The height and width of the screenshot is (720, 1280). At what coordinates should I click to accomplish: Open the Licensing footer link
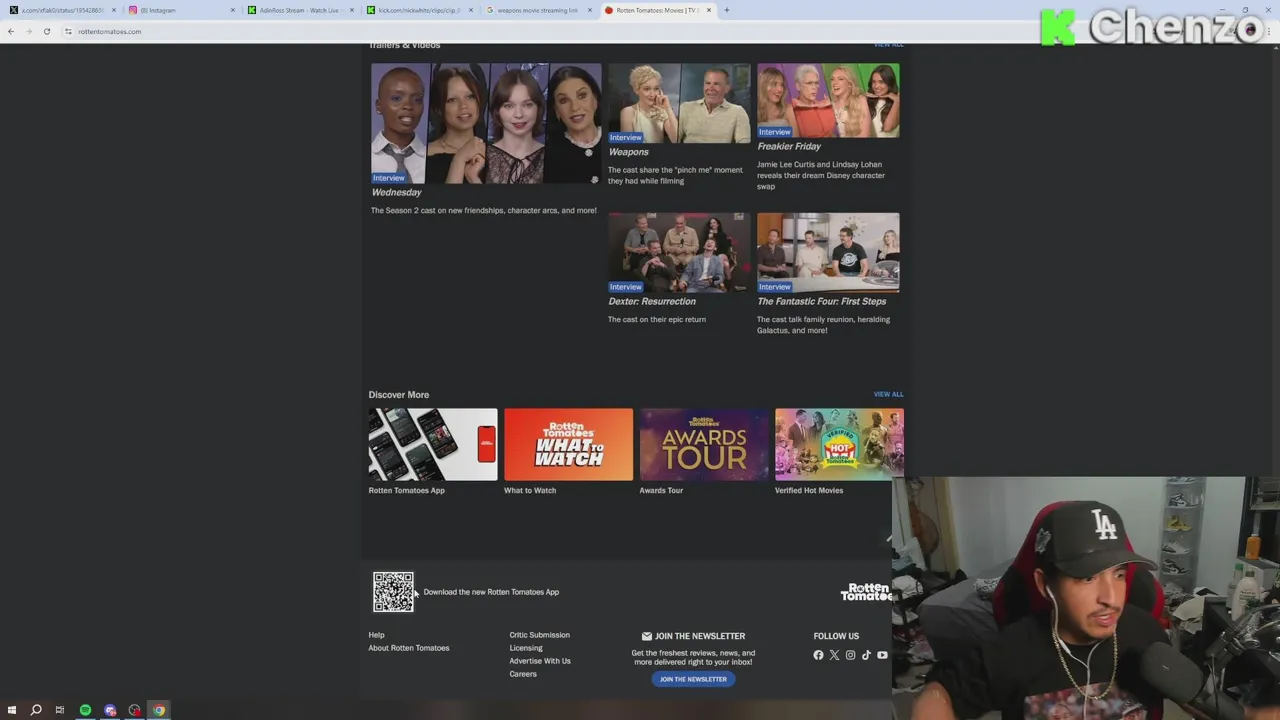pyautogui.click(x=526, y=648)
